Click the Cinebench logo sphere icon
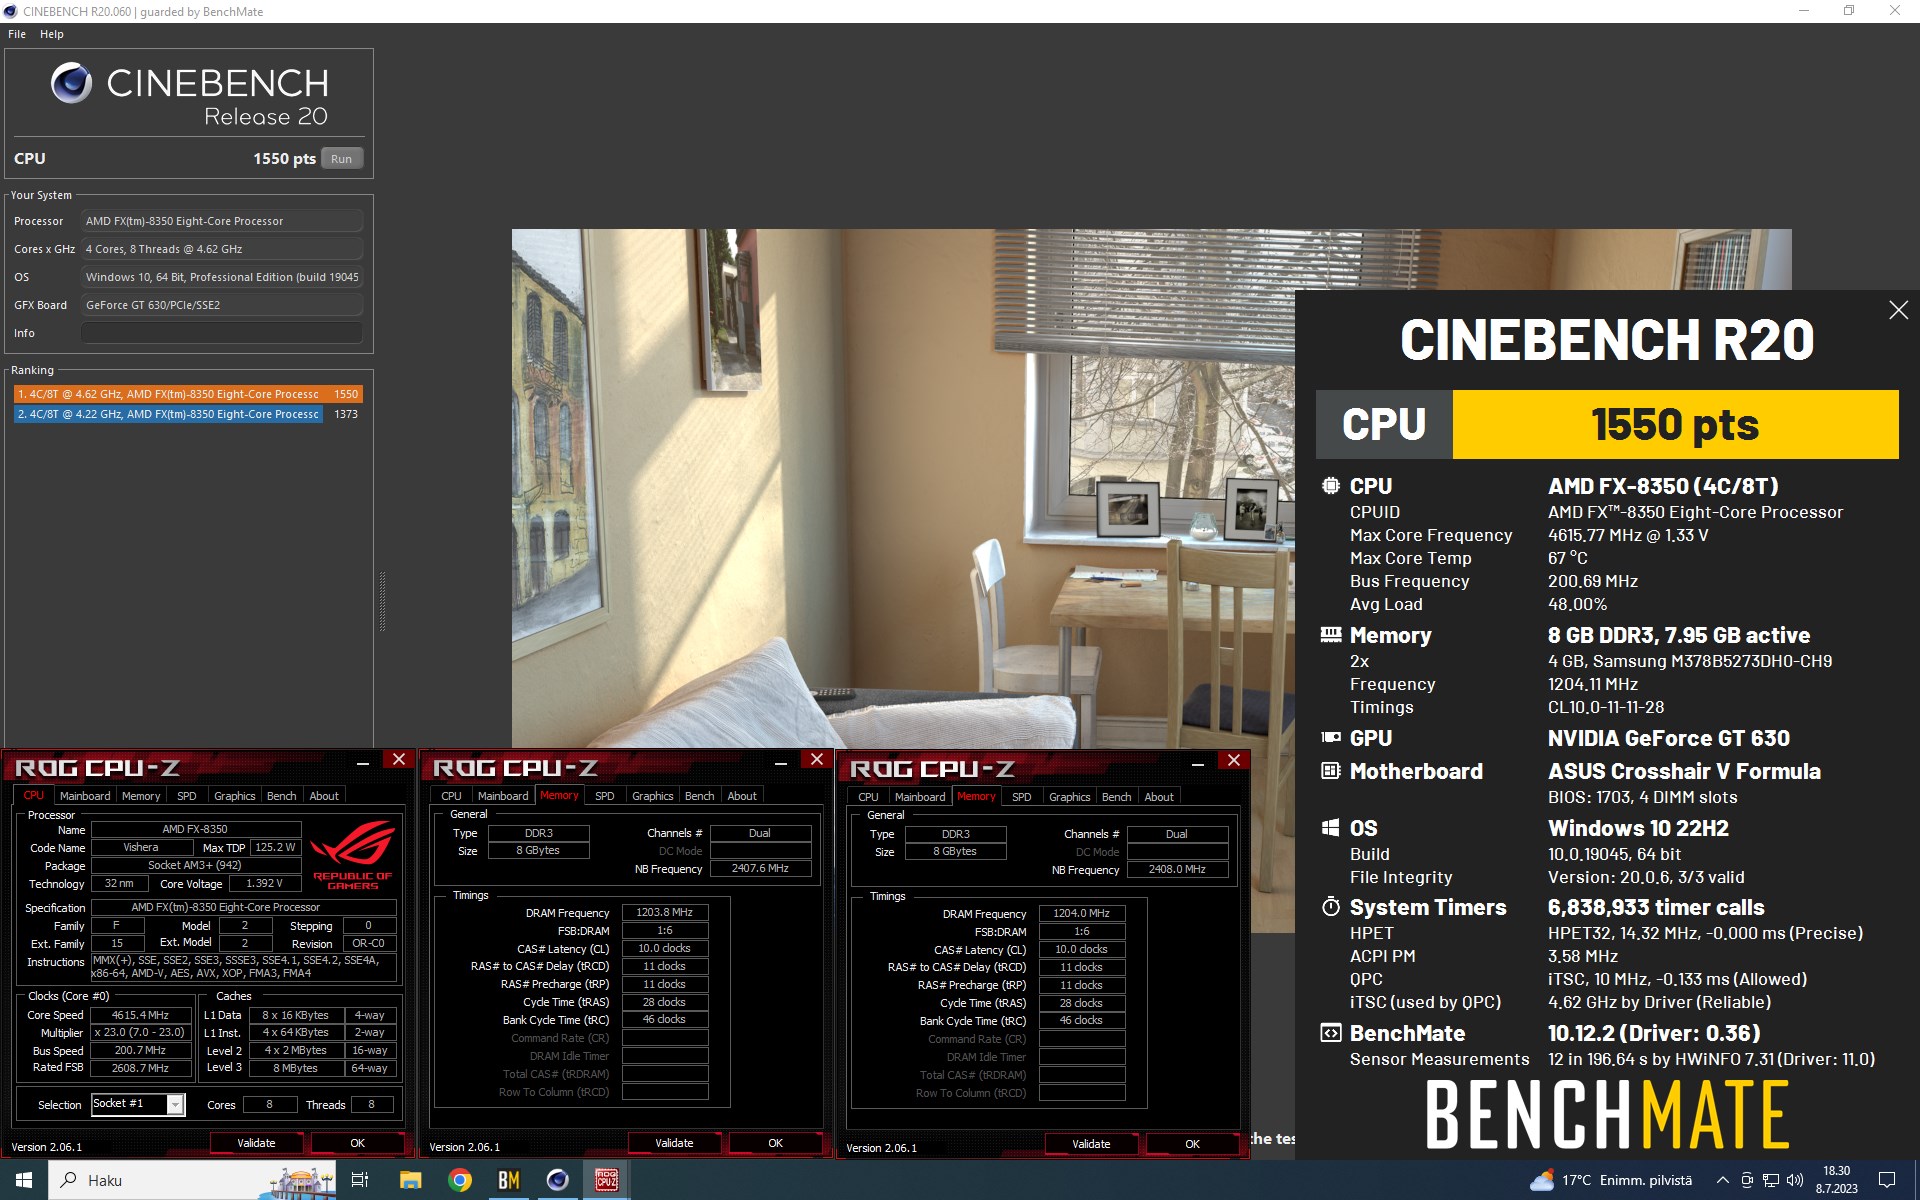The image size is (1920, 1200). (72, 84)
